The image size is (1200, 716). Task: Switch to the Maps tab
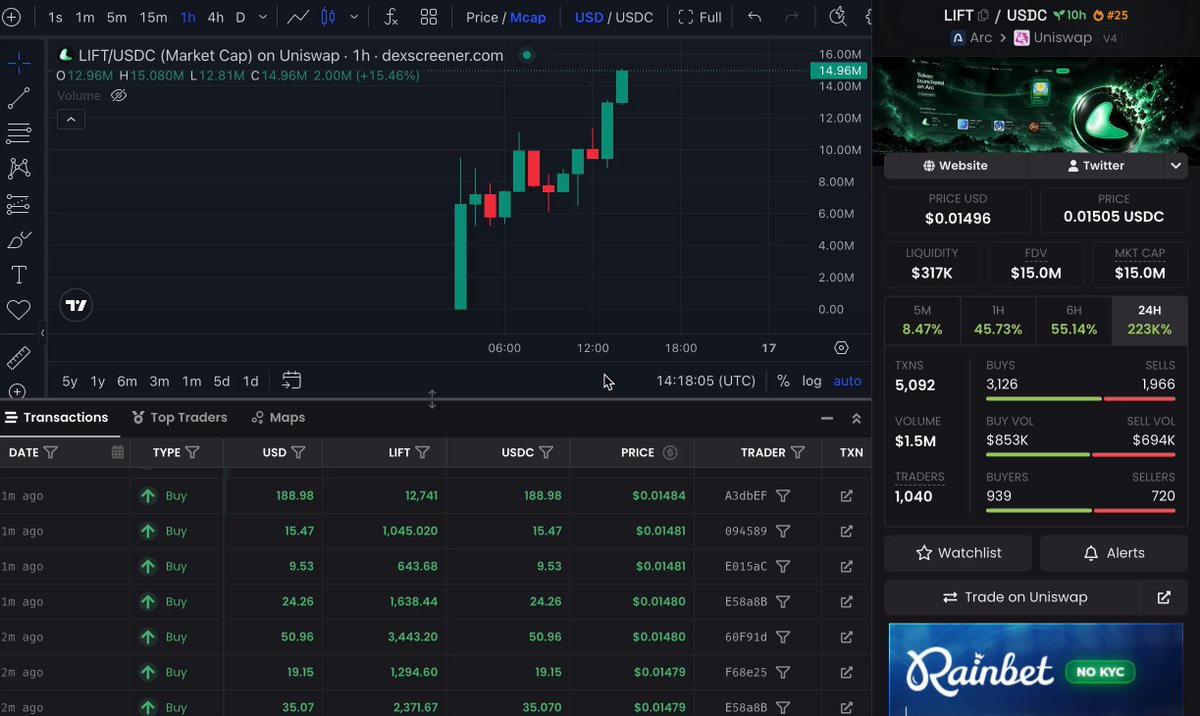(279, 417)
